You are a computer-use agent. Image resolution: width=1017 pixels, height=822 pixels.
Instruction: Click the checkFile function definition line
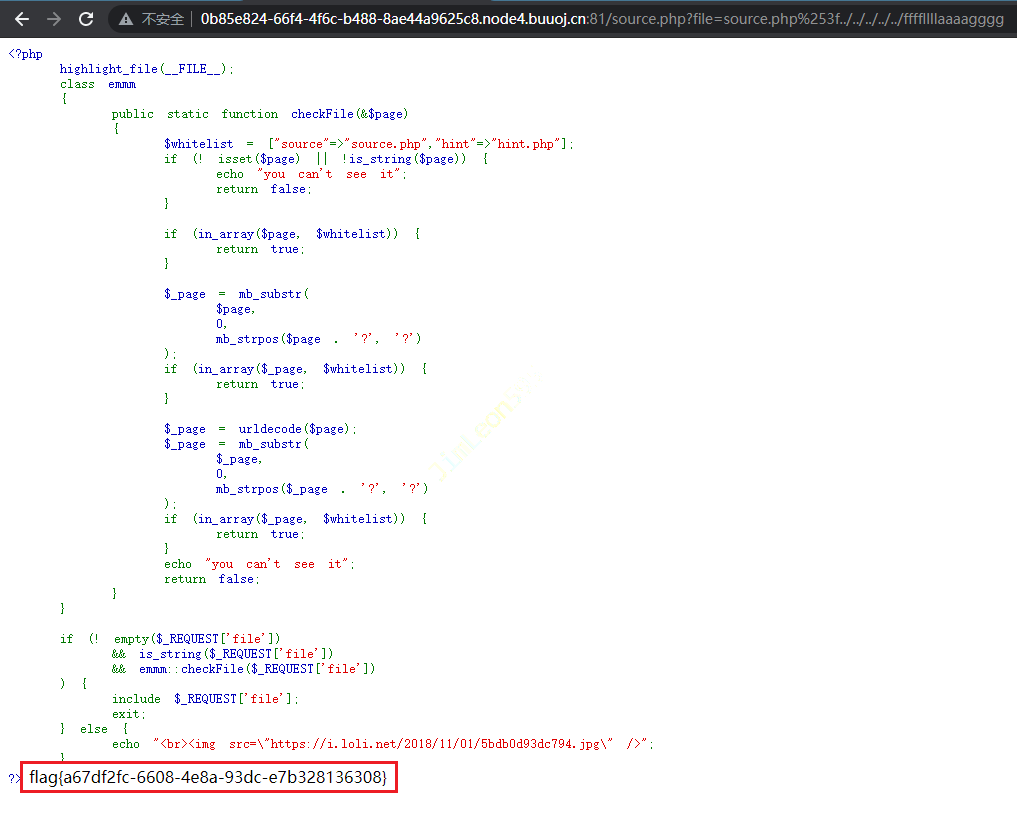(260, 114)
